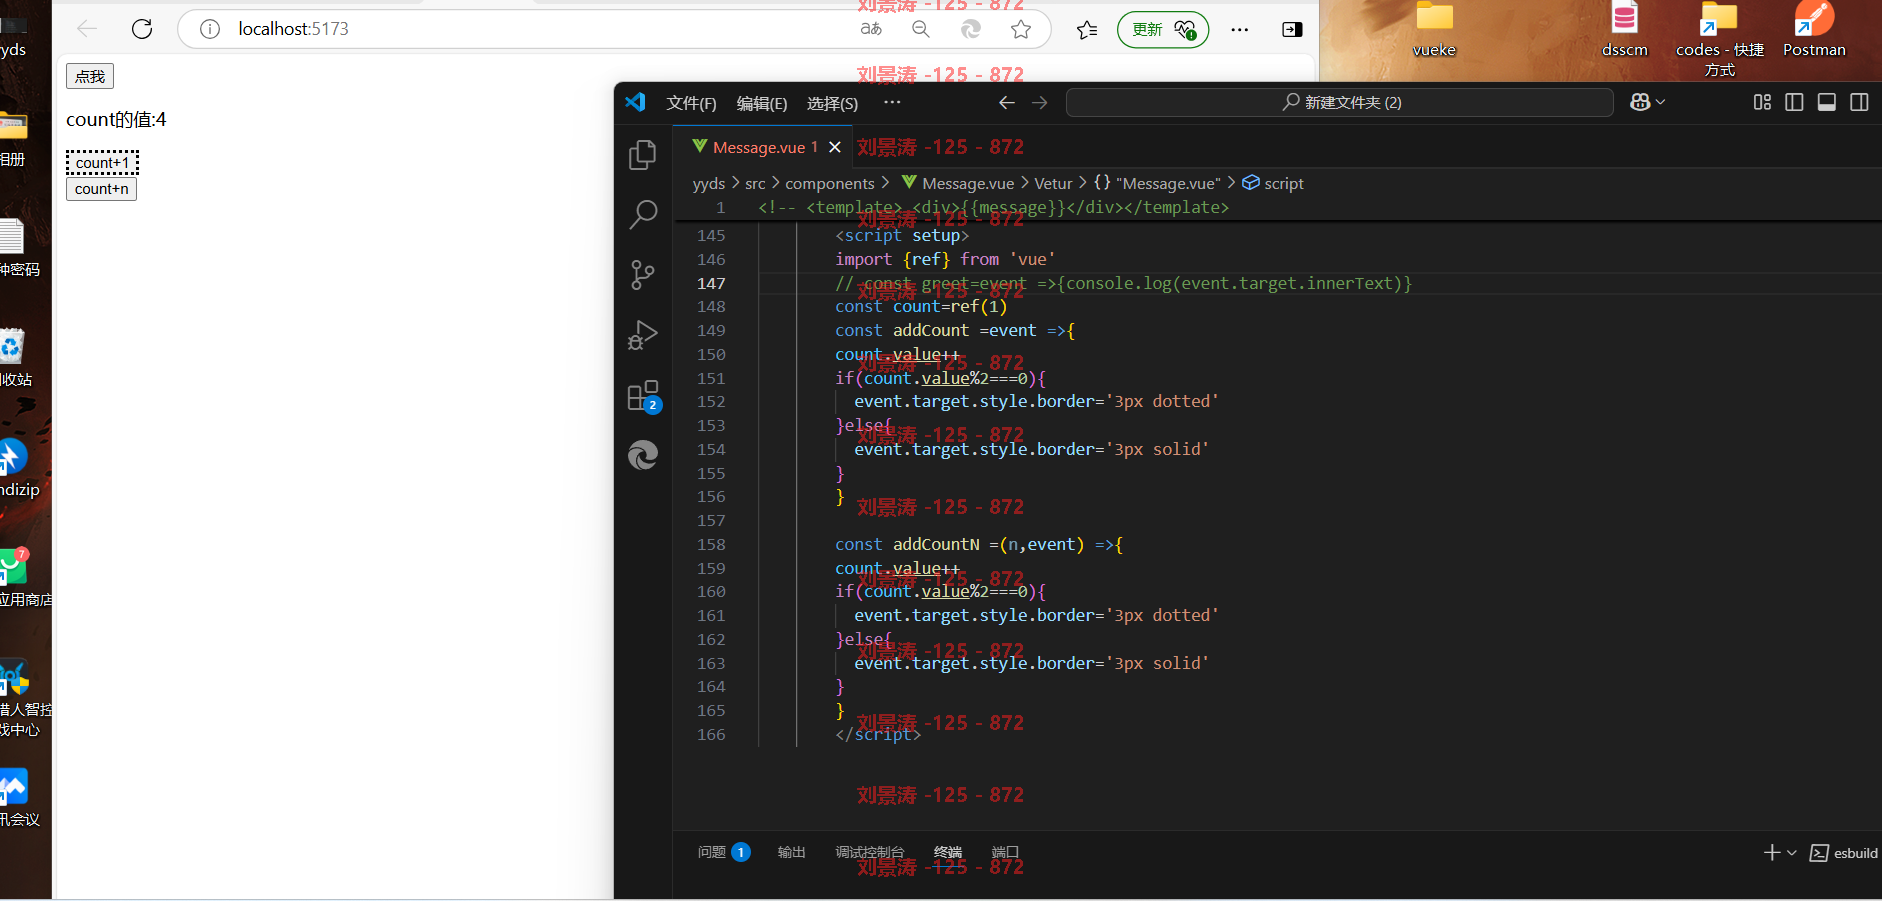Go forward with VS Code navigation arrow

(x=1040, y=103)
